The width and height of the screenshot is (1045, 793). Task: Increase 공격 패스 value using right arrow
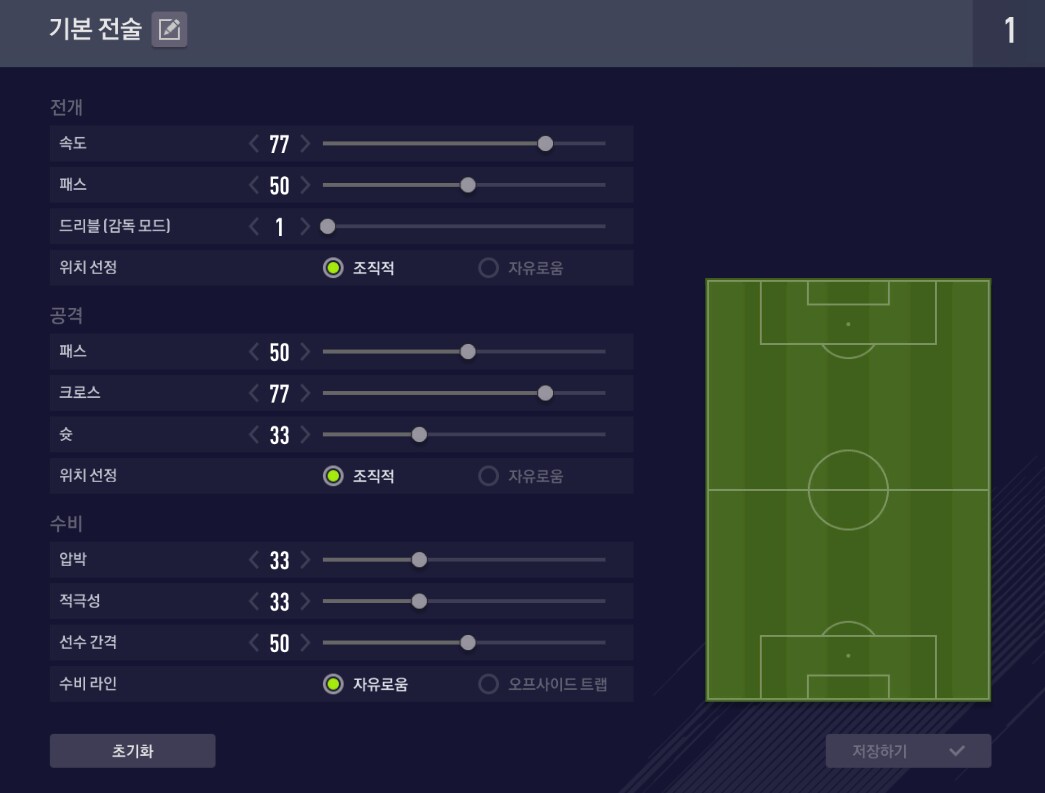click(305, 352)
